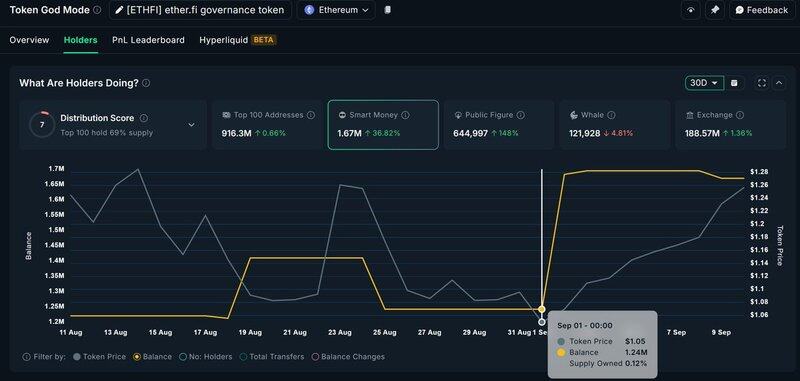The width and height of the screenshot is (800, 381).
Task: Click the Top 100 Addresses ID card icon
Action: 226,115
